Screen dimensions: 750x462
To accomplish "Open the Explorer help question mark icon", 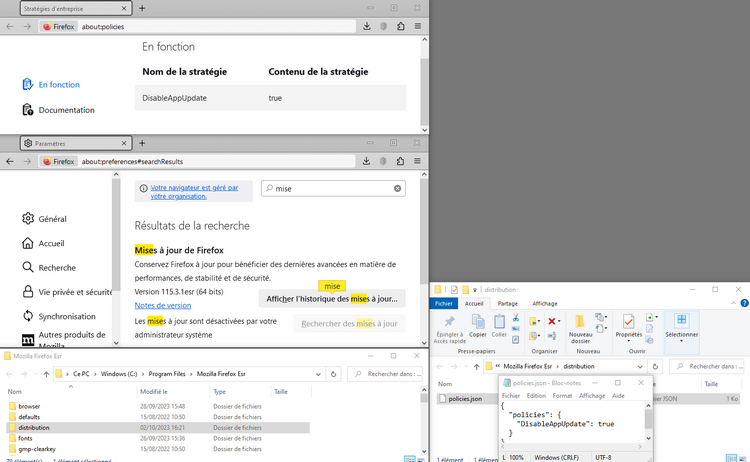I will 744,303.
